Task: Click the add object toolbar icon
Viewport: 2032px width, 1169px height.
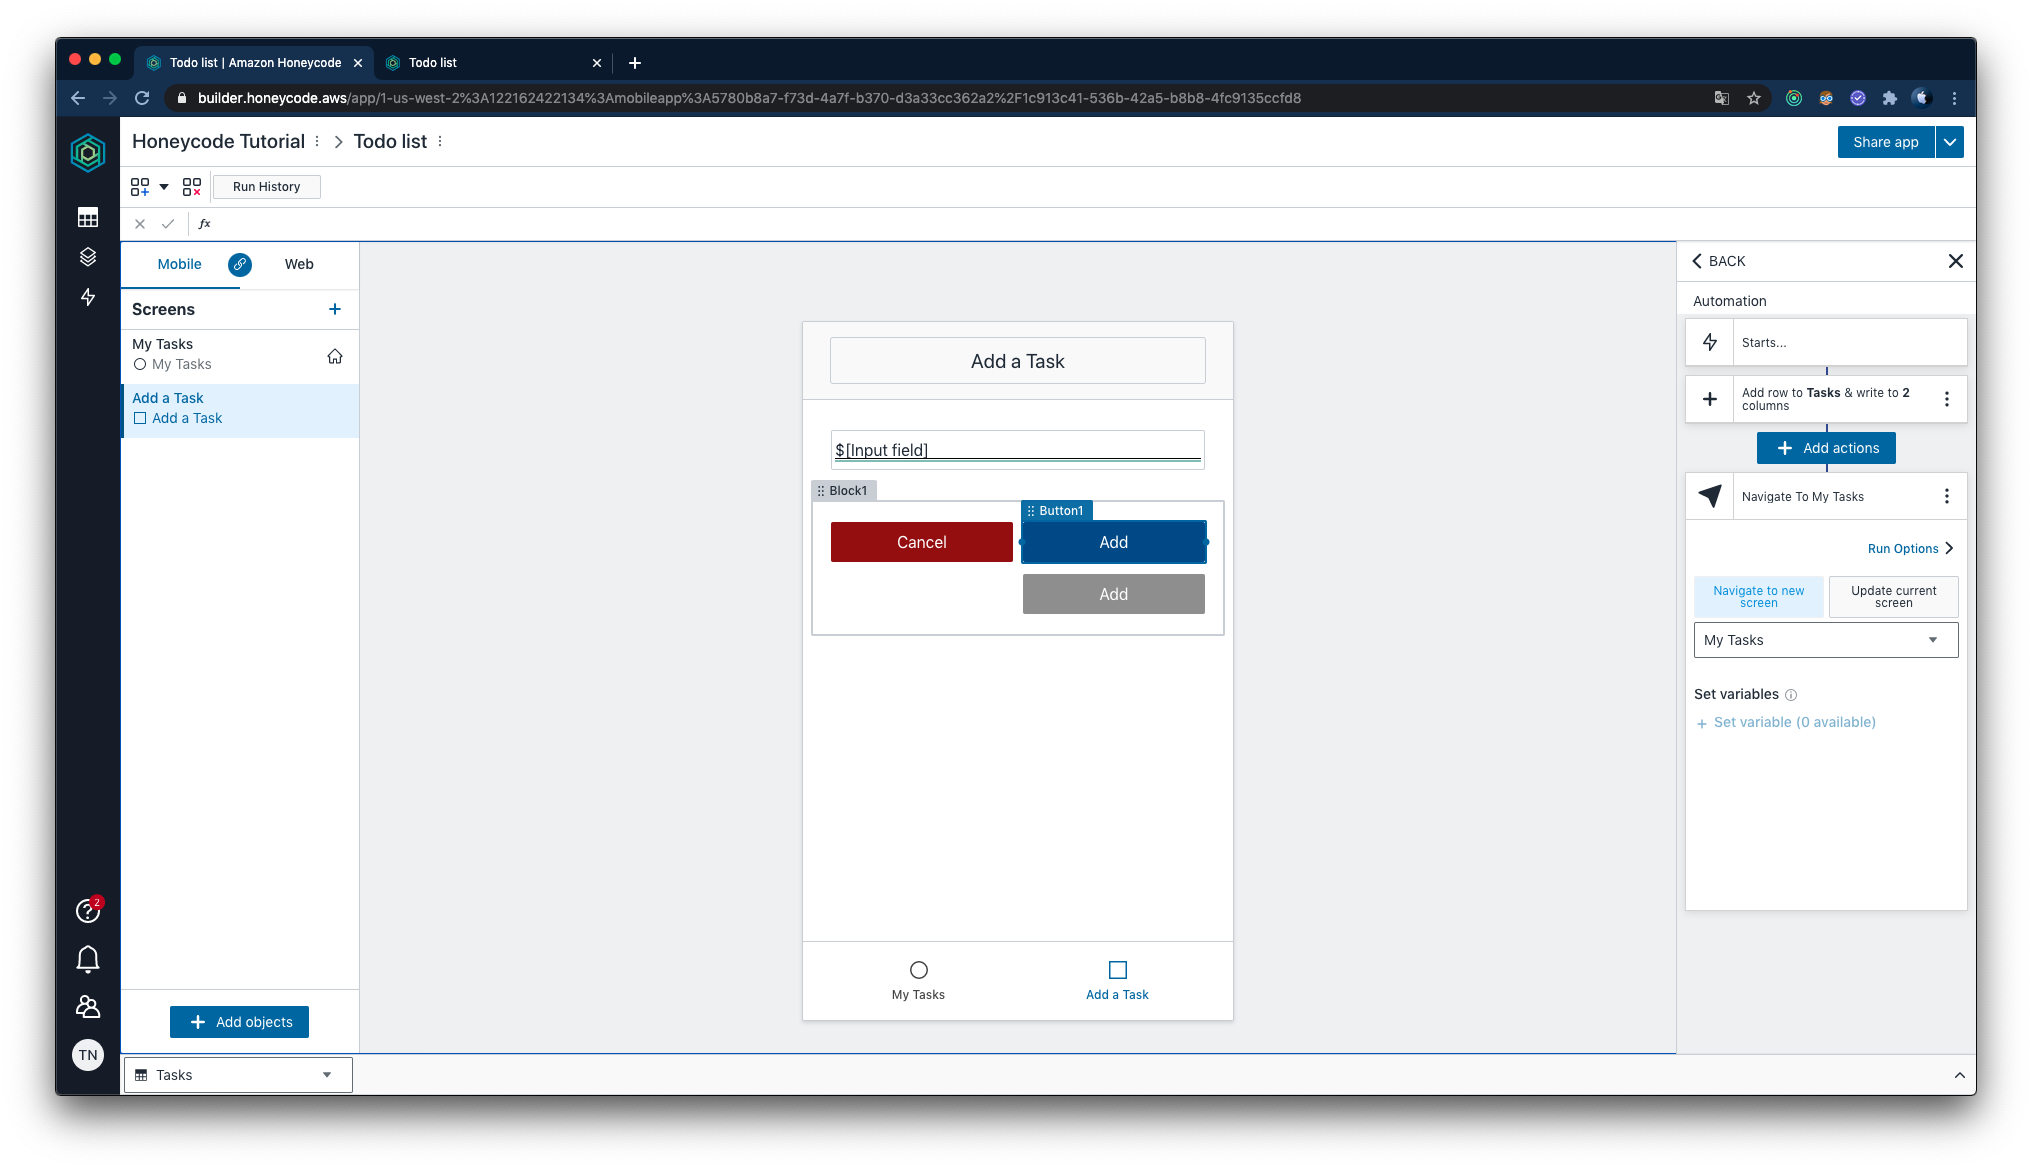Action: 140,187
